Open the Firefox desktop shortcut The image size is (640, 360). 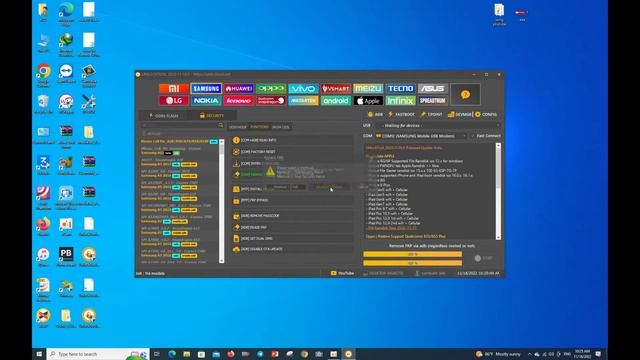[43, 227]
